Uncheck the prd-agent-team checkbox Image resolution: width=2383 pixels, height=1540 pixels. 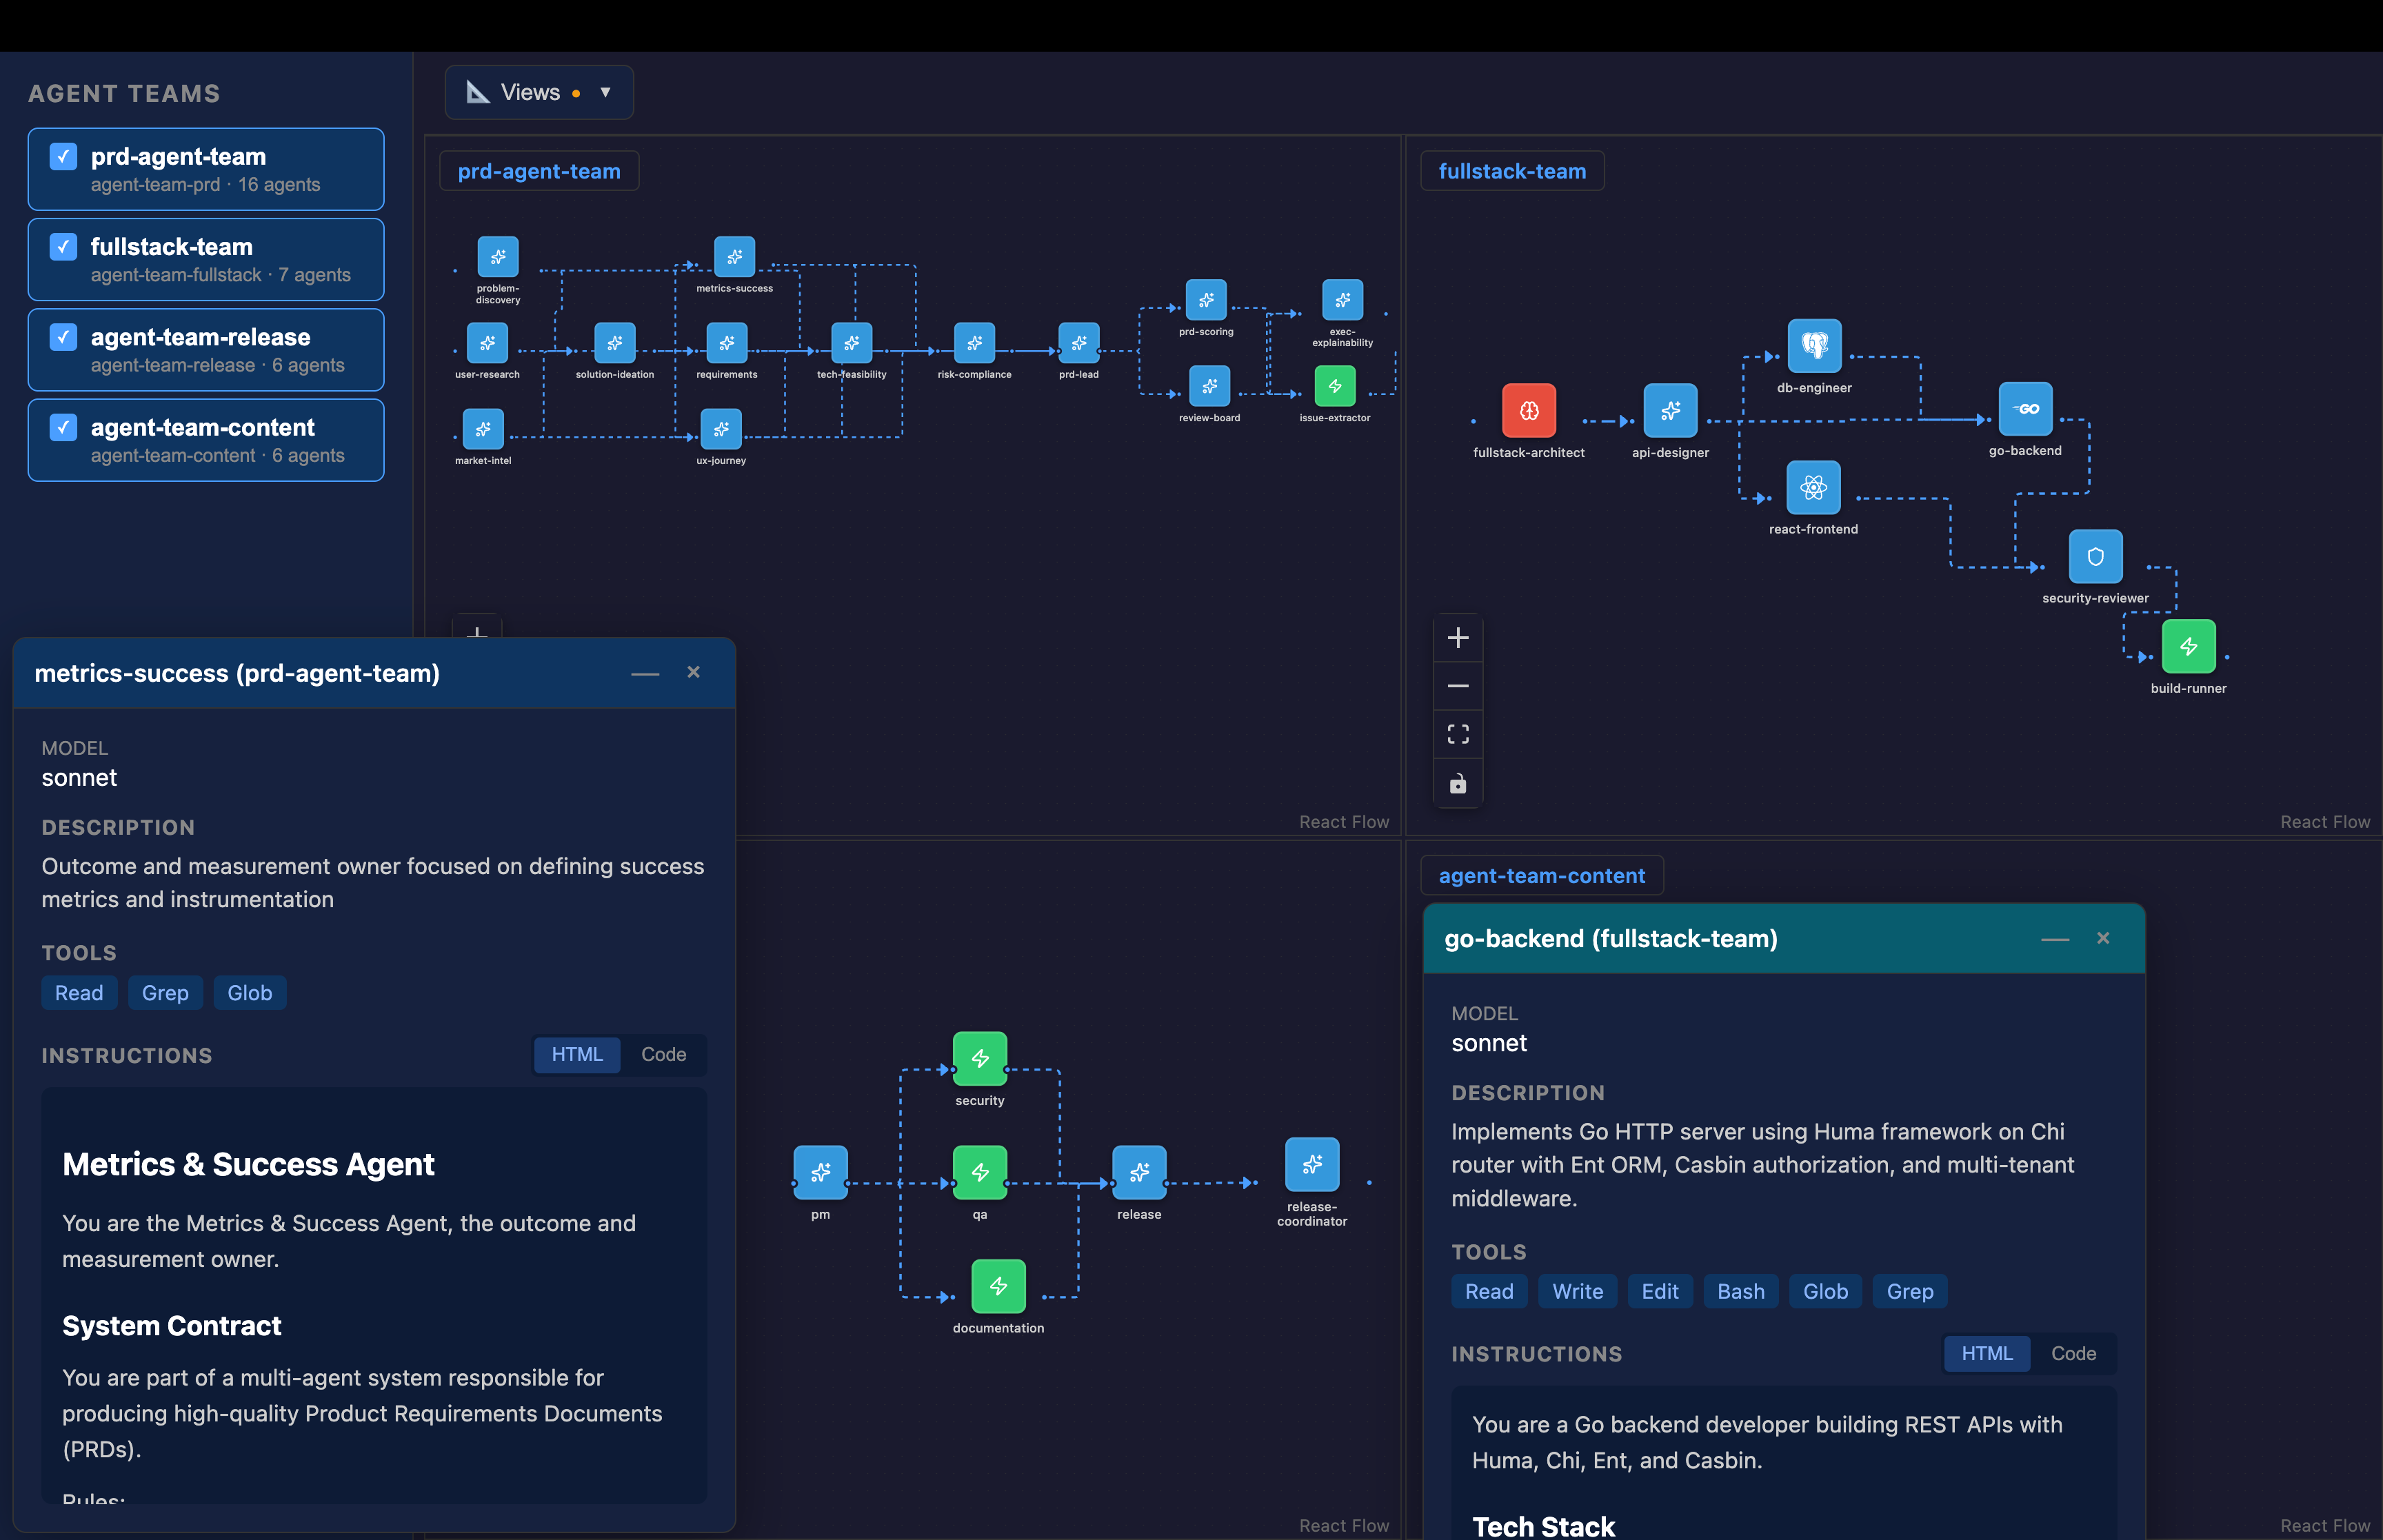click(63, 156)
